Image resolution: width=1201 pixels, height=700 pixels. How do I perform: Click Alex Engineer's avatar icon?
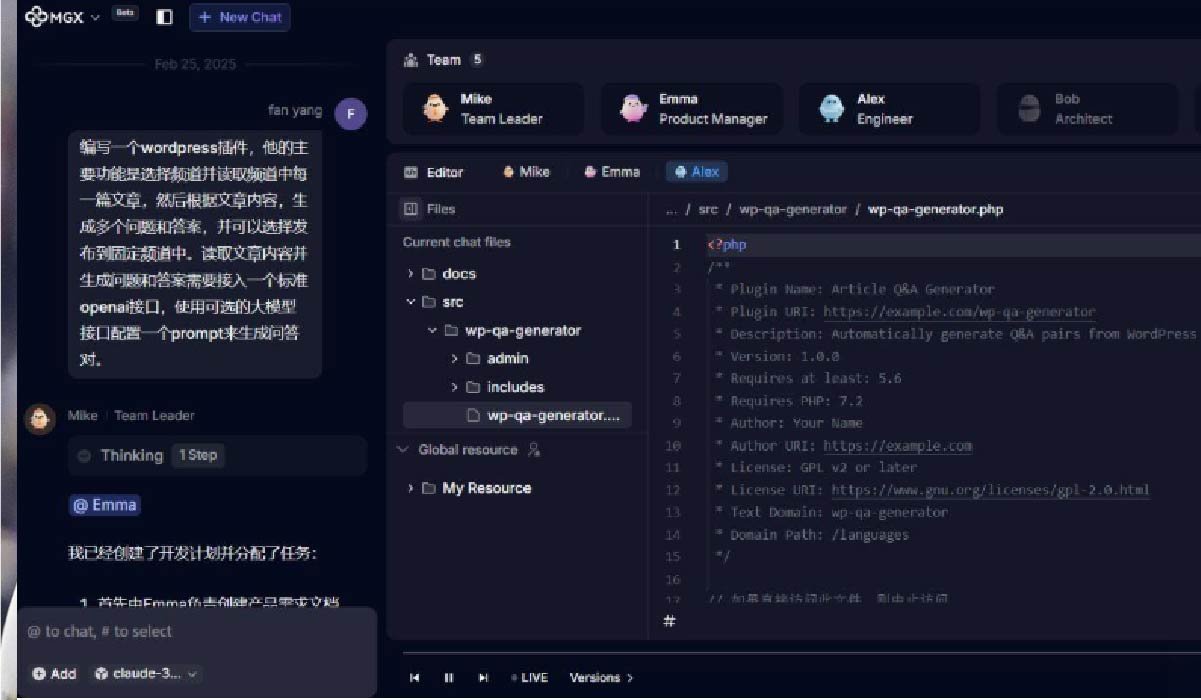pos(831,109)
